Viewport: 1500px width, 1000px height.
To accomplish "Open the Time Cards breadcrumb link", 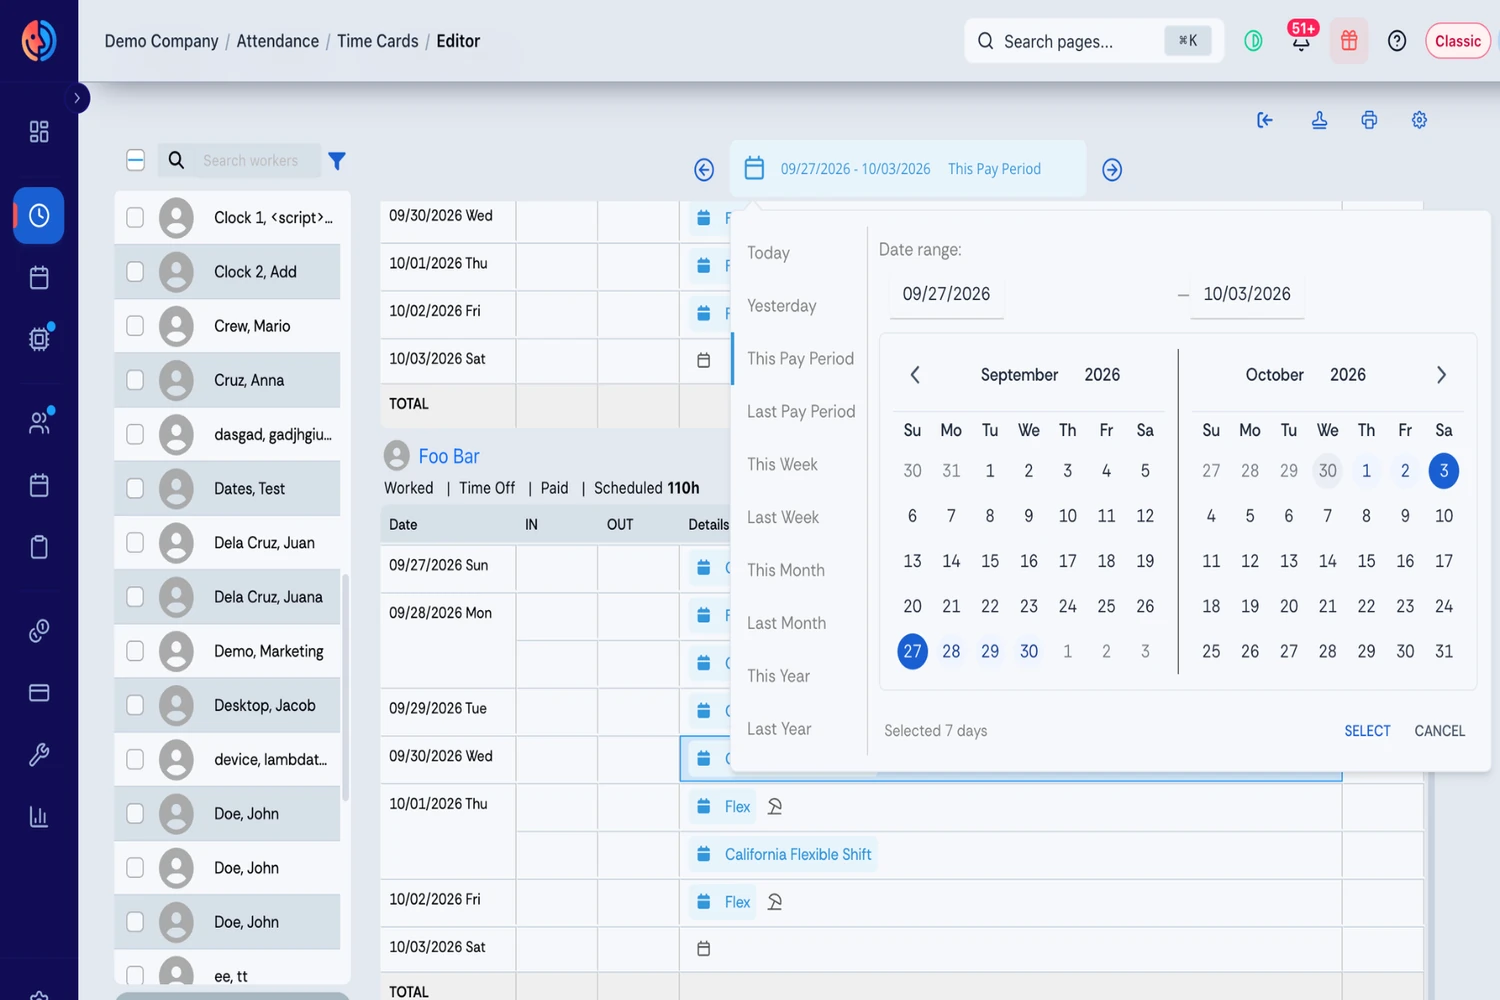I will (x=378, y=41).
